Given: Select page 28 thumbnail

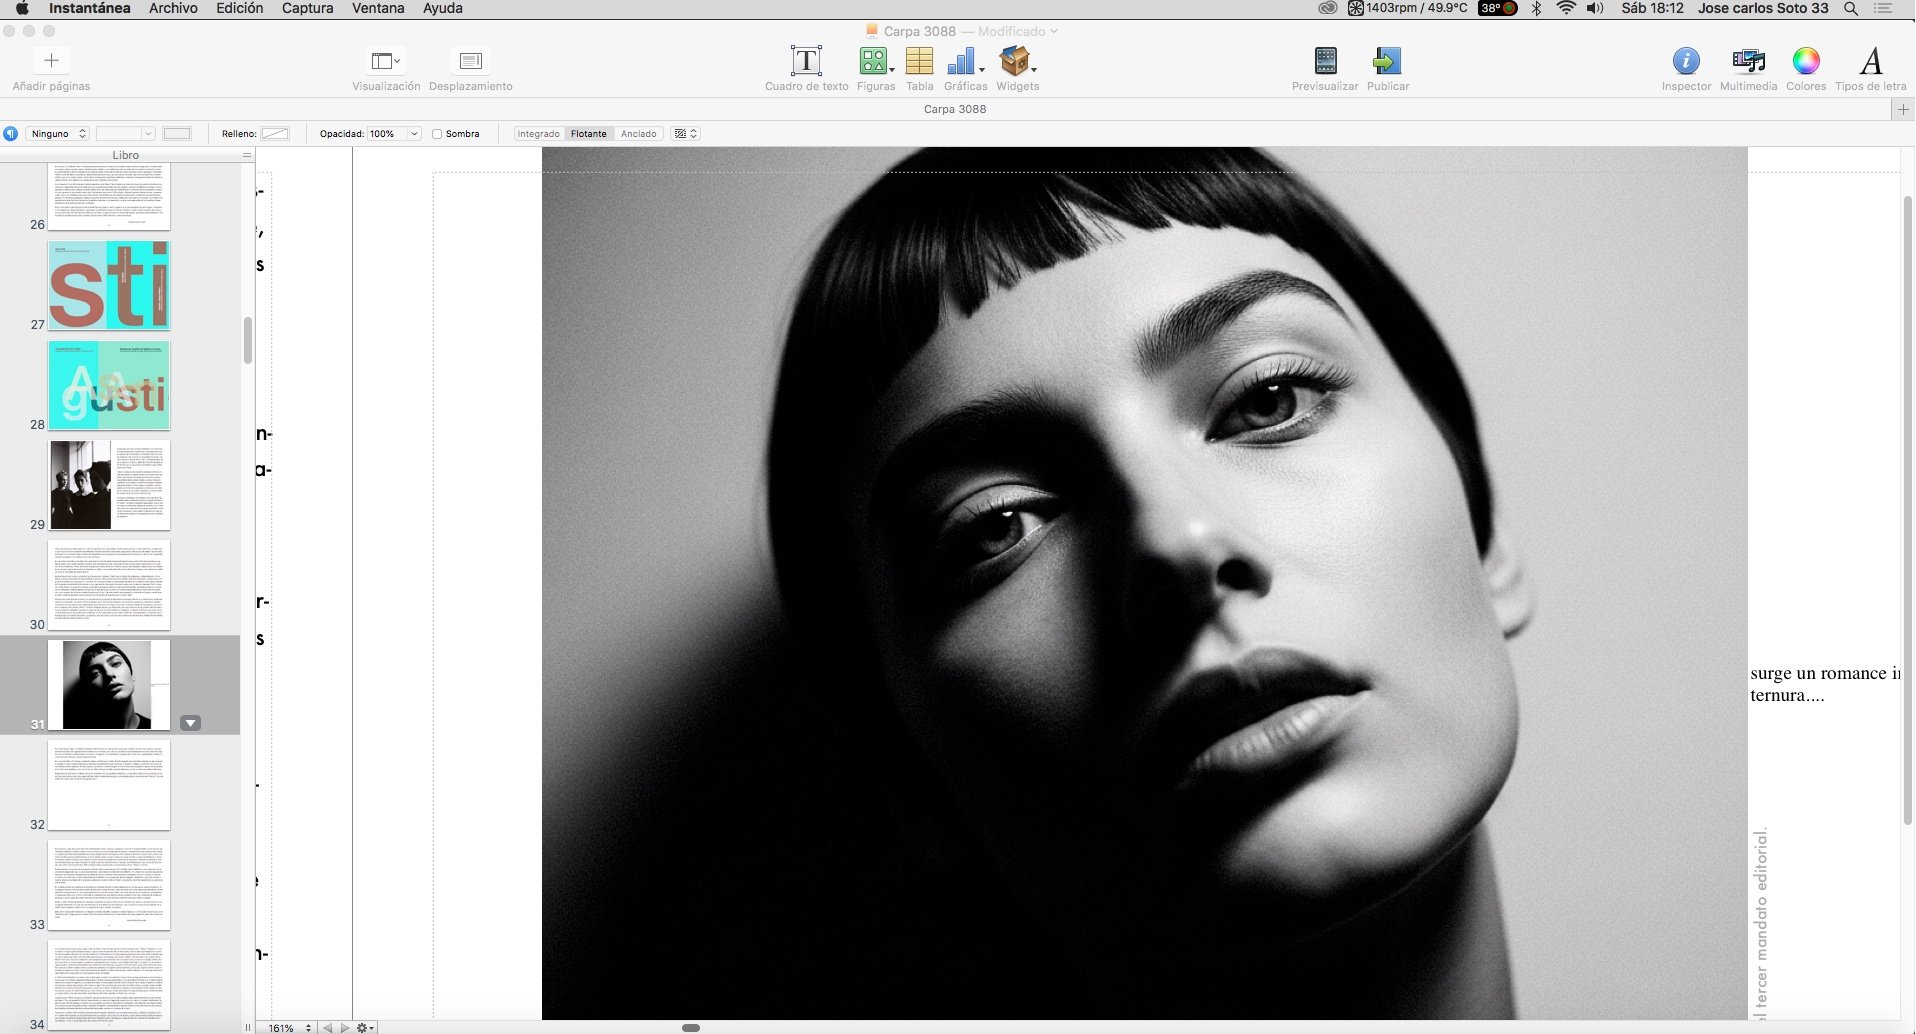Looking at the screenshot, I should [x=109, y=385].
